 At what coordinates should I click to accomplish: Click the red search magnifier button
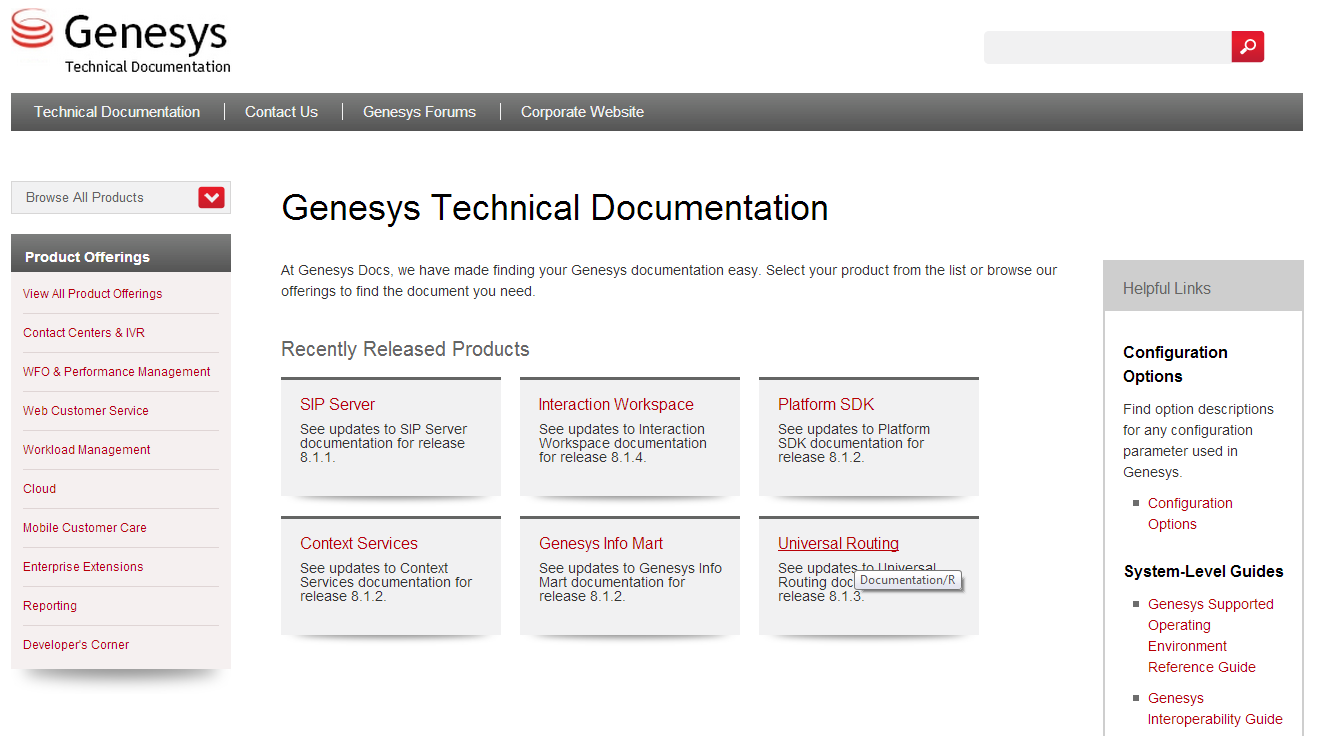pos(1247,47)
